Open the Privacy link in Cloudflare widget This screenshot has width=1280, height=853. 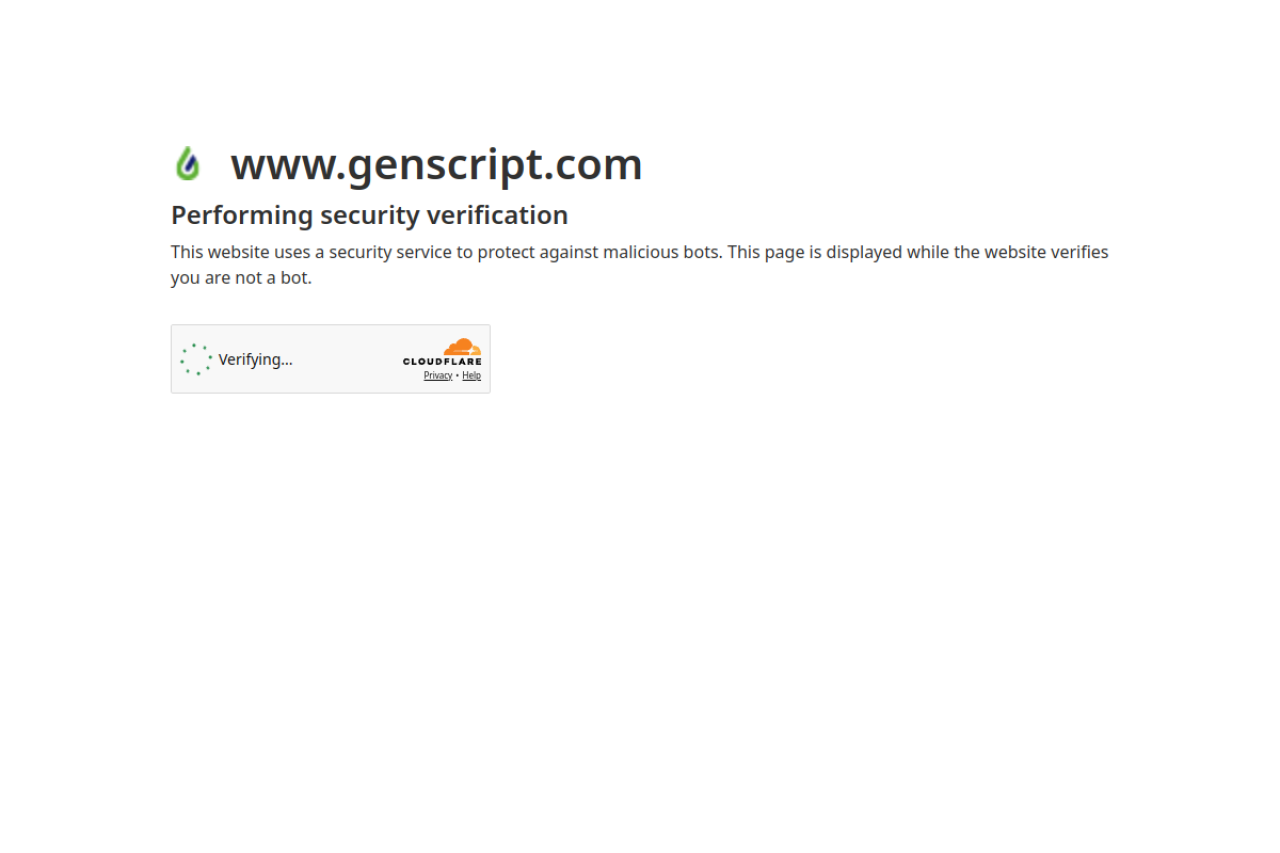(438, 376)
